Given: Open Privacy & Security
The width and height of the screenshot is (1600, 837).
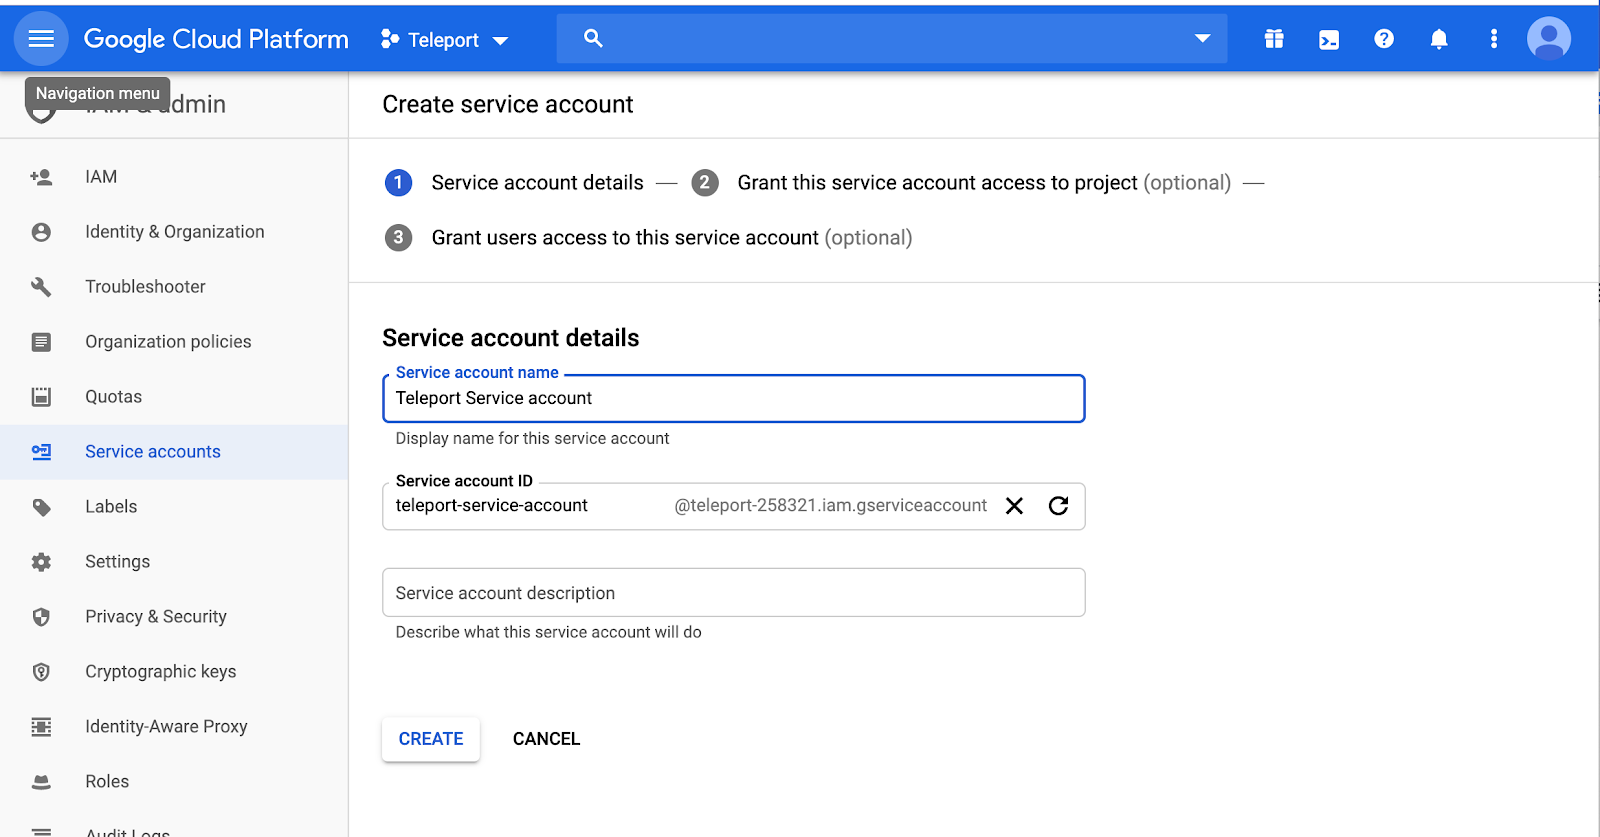Looking at the screenshot, I should click(156, 617).
